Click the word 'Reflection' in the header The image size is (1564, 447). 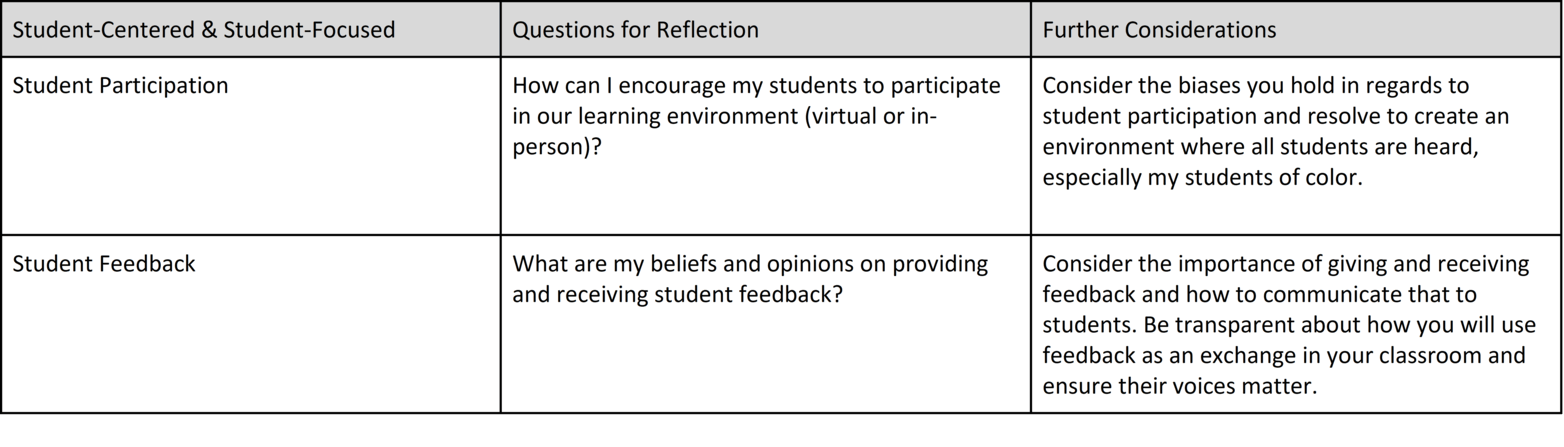[x=708, y=30]
